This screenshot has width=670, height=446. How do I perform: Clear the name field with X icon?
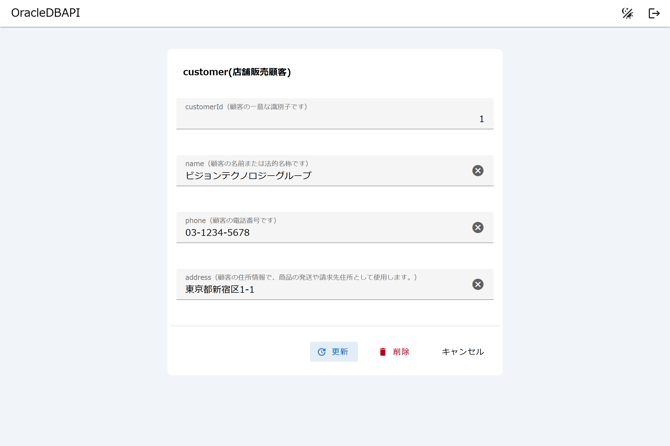478,171
